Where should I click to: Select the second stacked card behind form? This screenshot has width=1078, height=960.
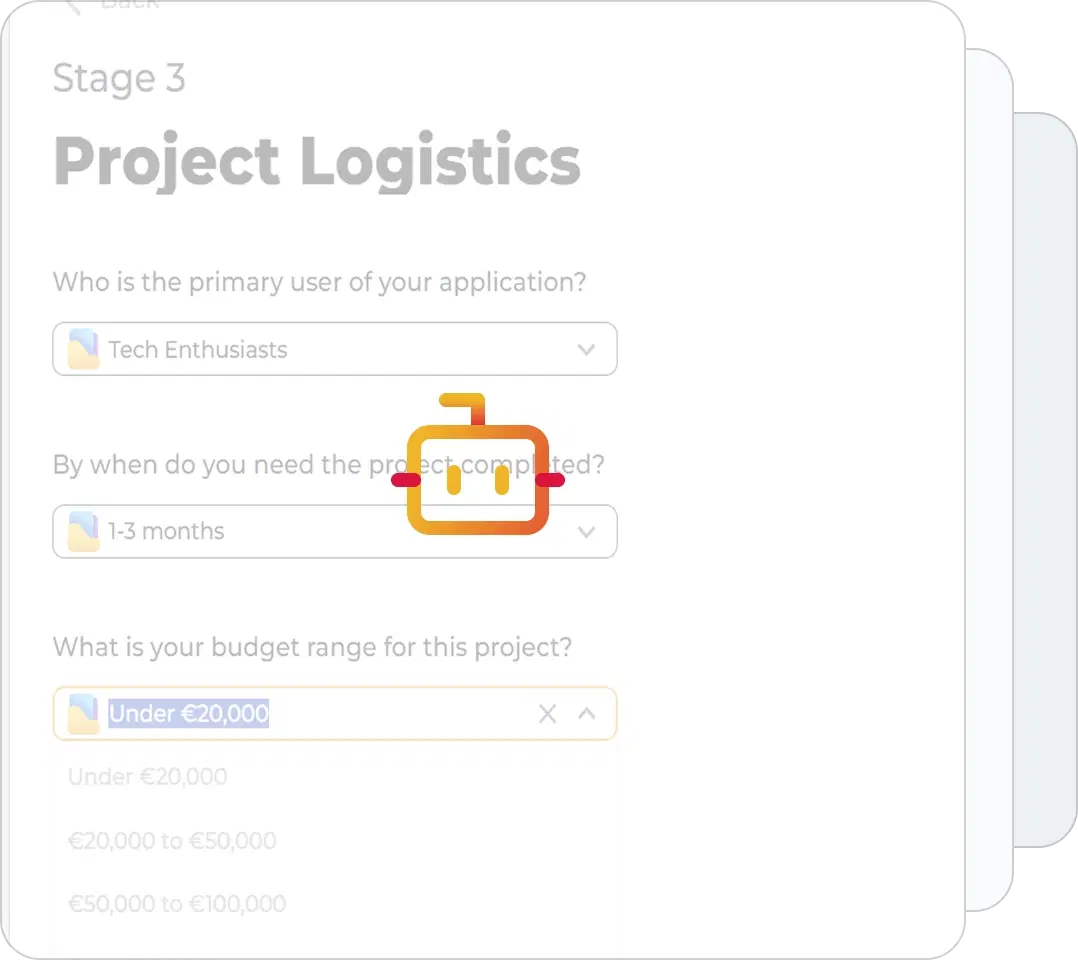pyautogui.click(x=989, y=479)
